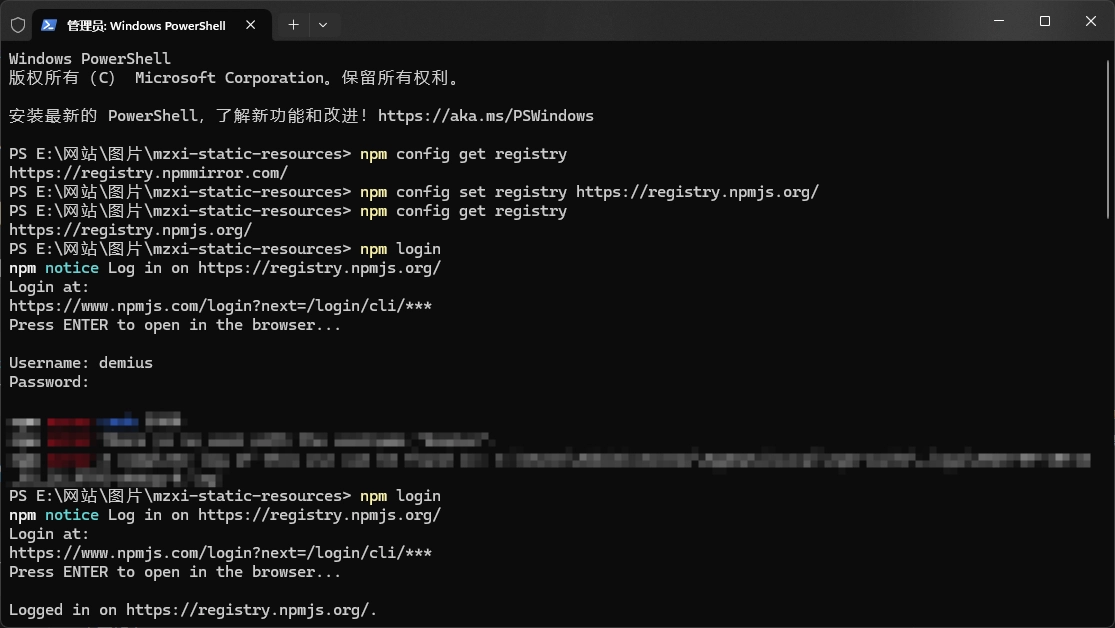Expand the new tab profile dropdown
The image size is (1115, 628).
pos(322,25)
